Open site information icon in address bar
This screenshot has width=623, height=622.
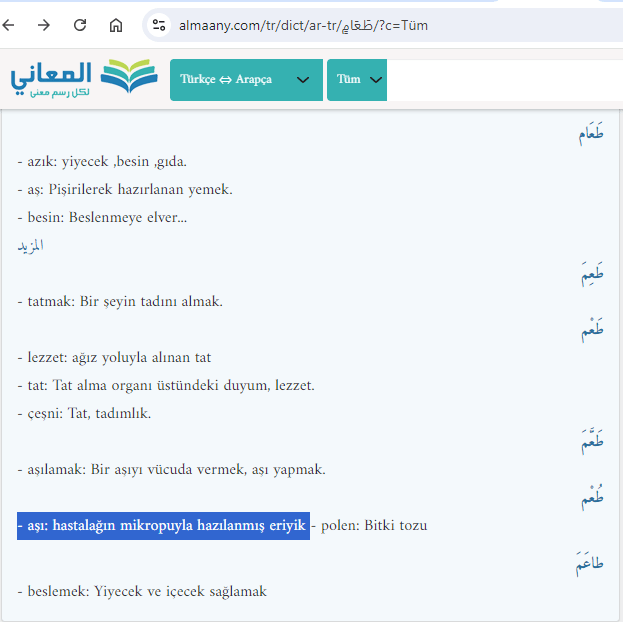[159, 25]
